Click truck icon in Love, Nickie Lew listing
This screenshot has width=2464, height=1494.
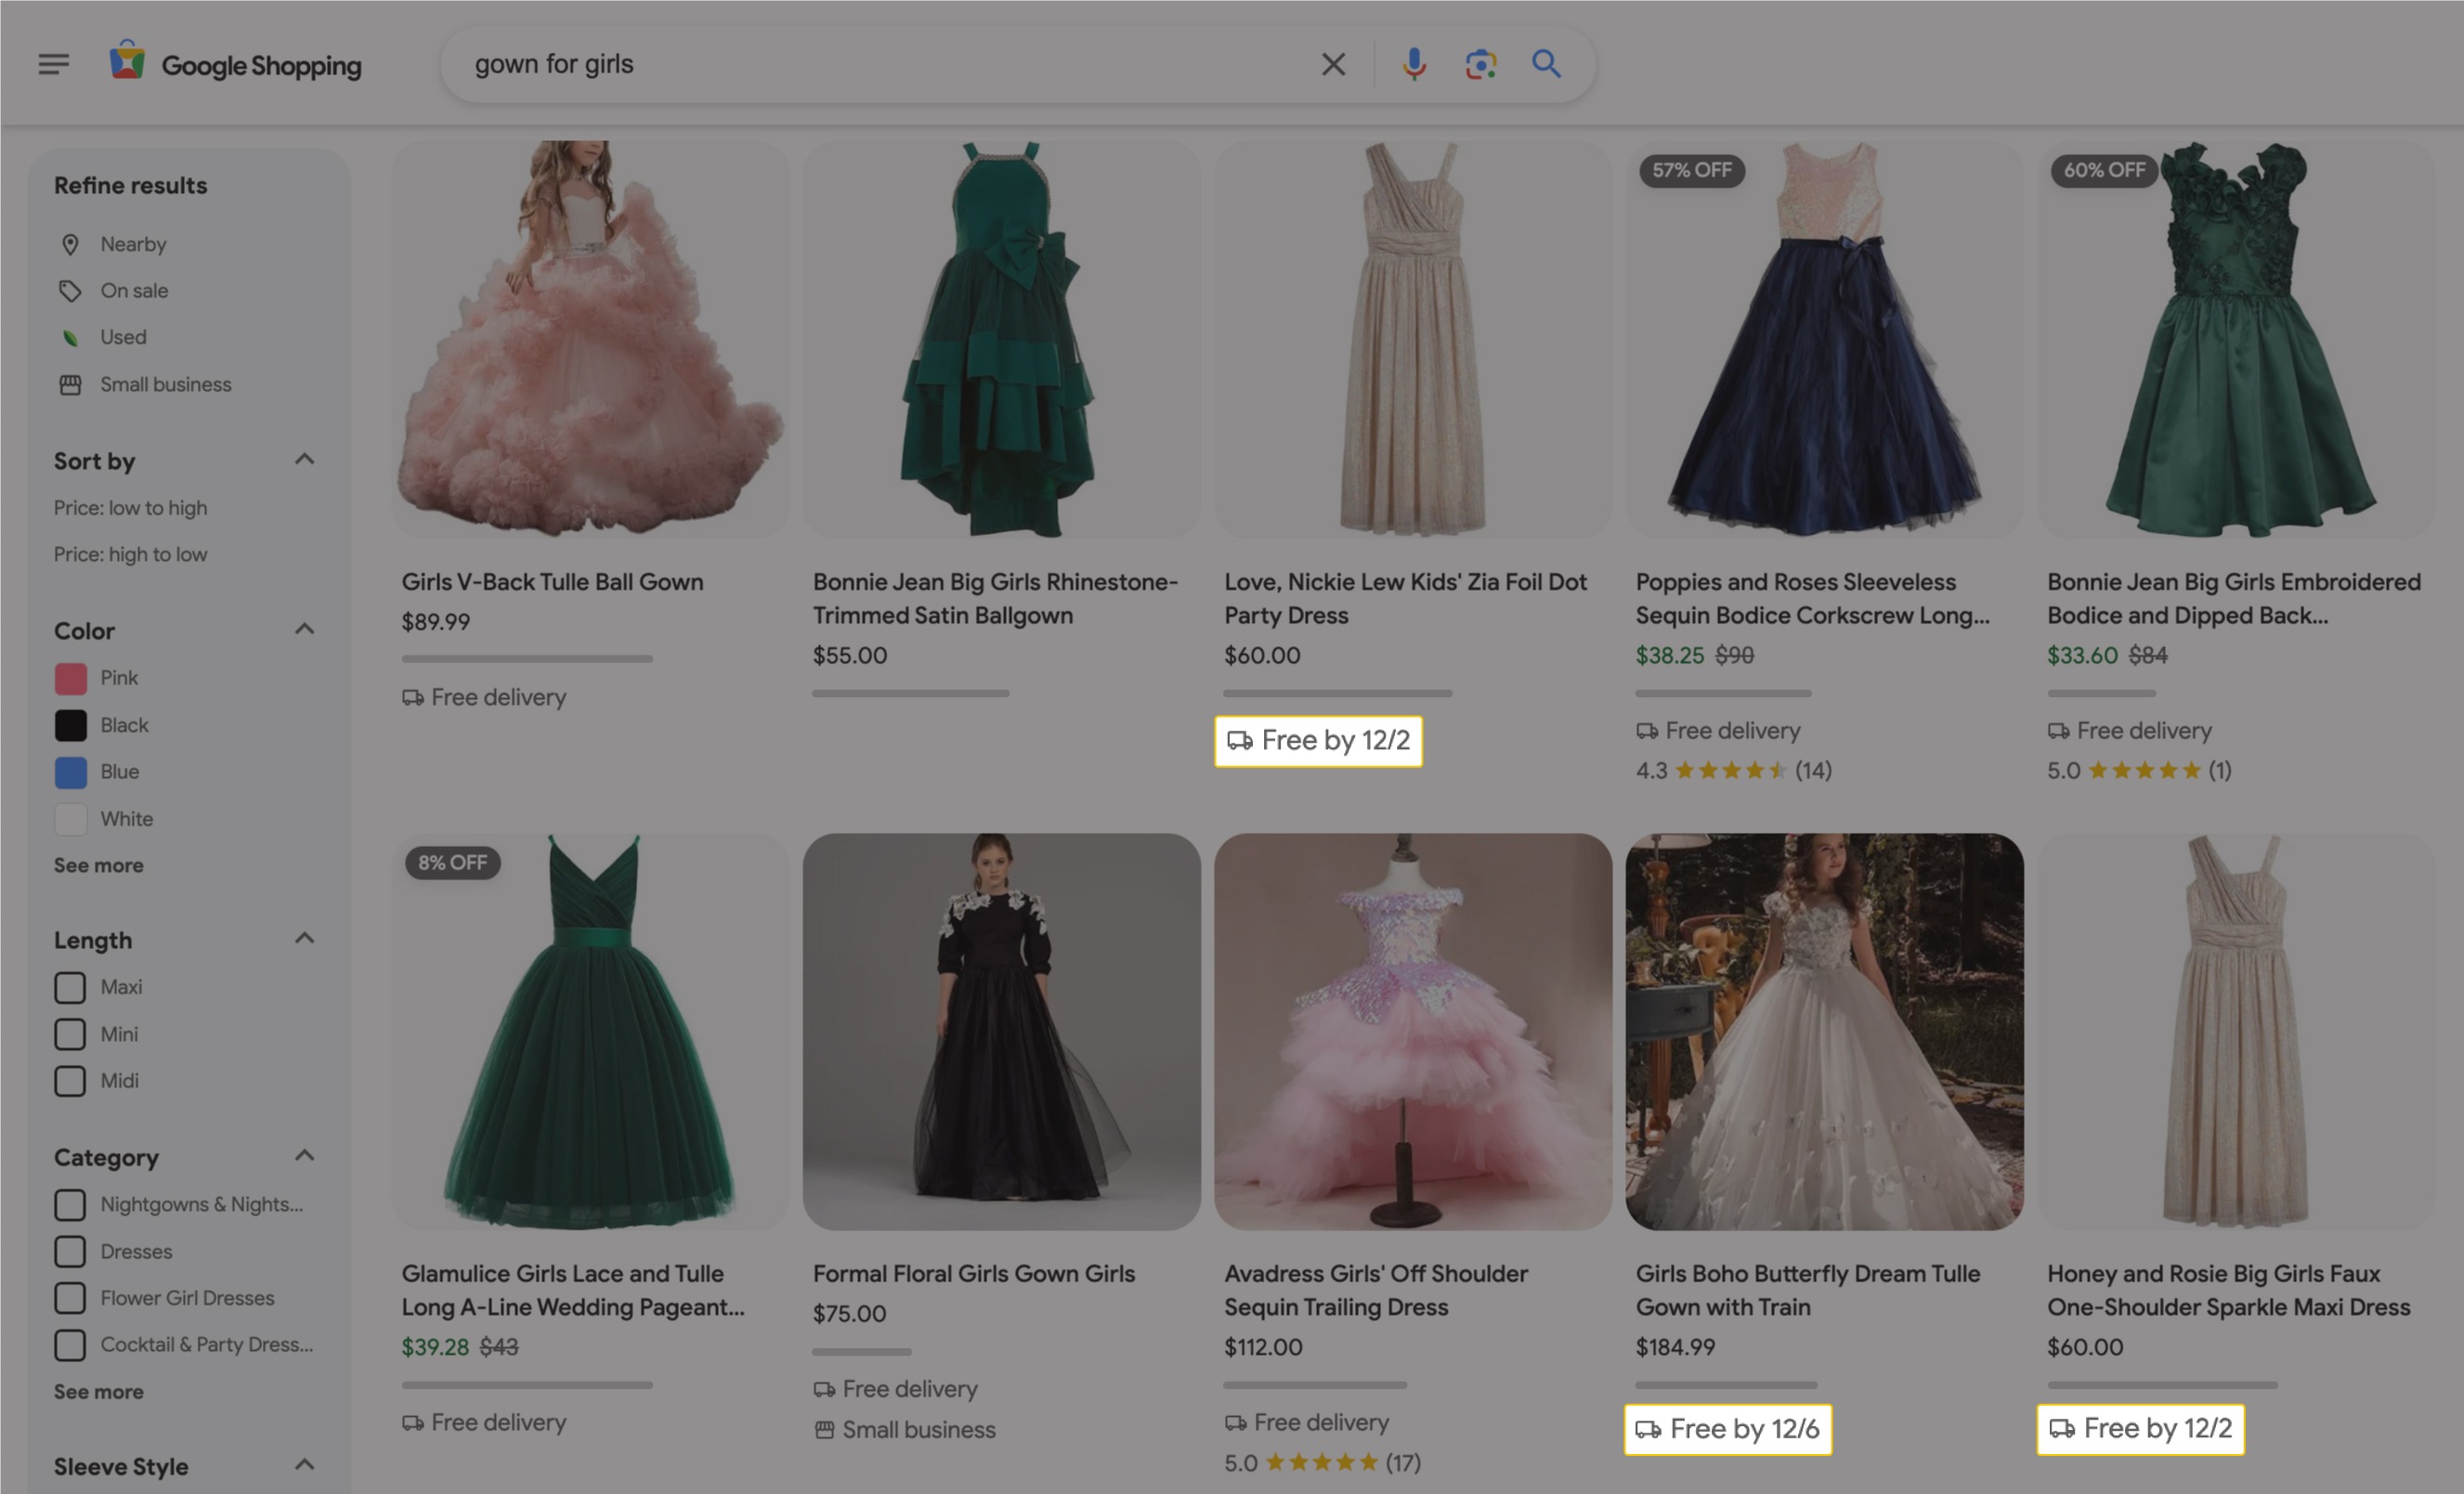point(1240,741)
